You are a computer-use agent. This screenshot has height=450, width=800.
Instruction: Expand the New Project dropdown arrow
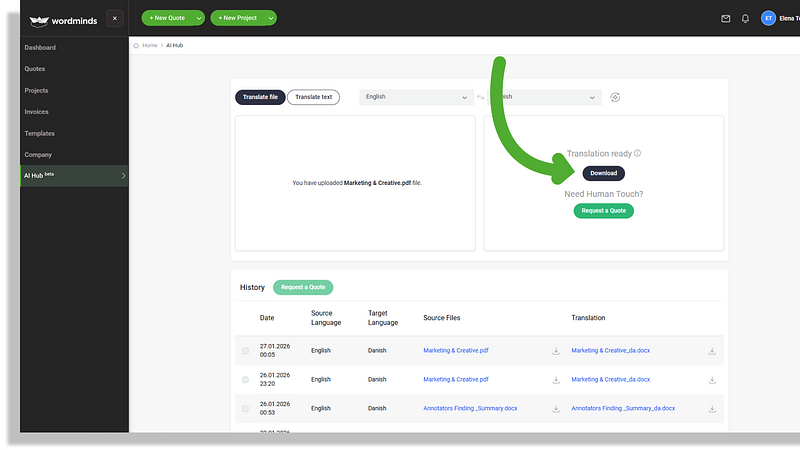[x=270, y=18]
